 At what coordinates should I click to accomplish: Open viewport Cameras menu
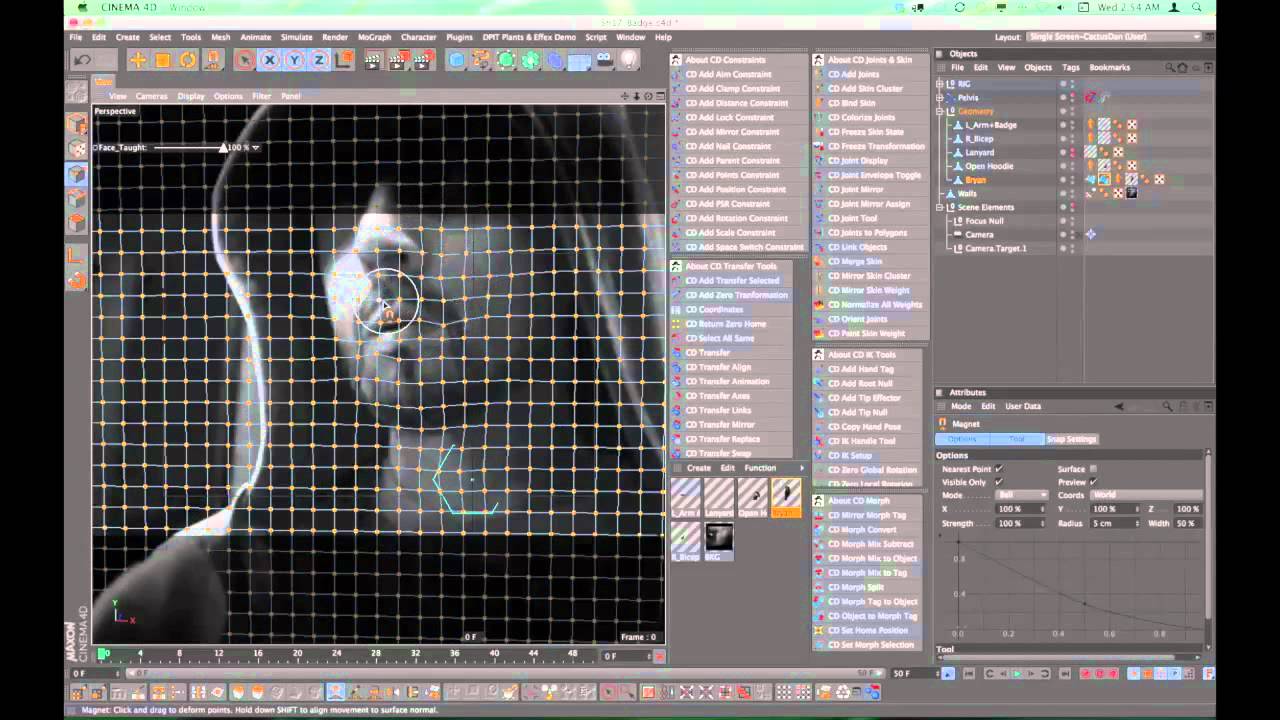152,96
